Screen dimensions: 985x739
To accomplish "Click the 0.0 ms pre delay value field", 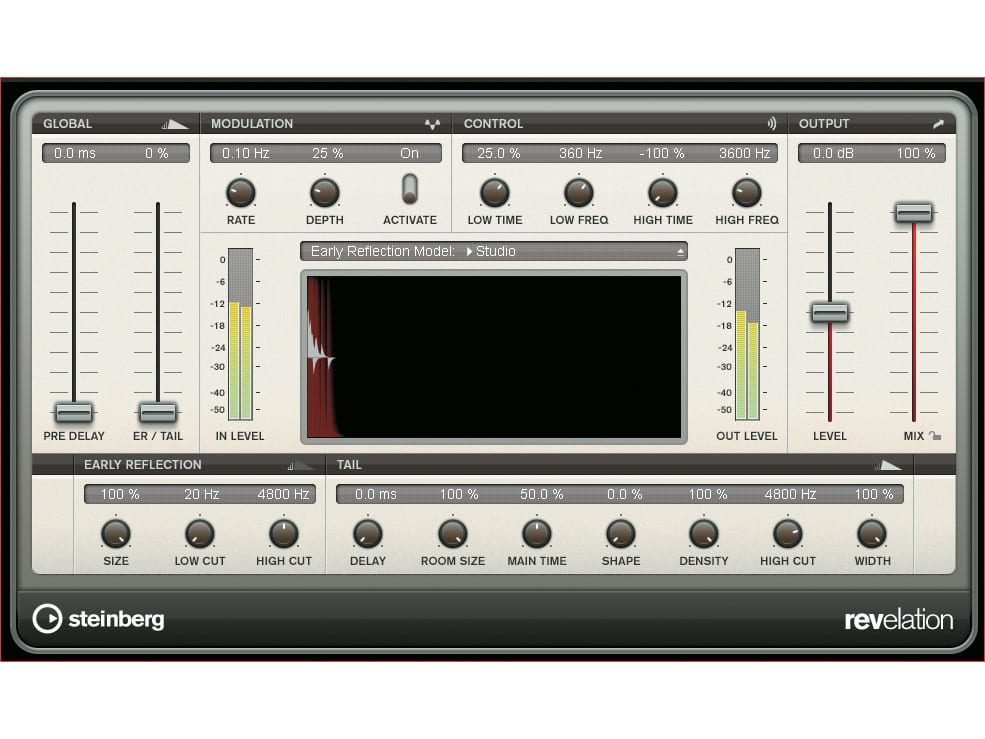I will click(x=75, y=153).
